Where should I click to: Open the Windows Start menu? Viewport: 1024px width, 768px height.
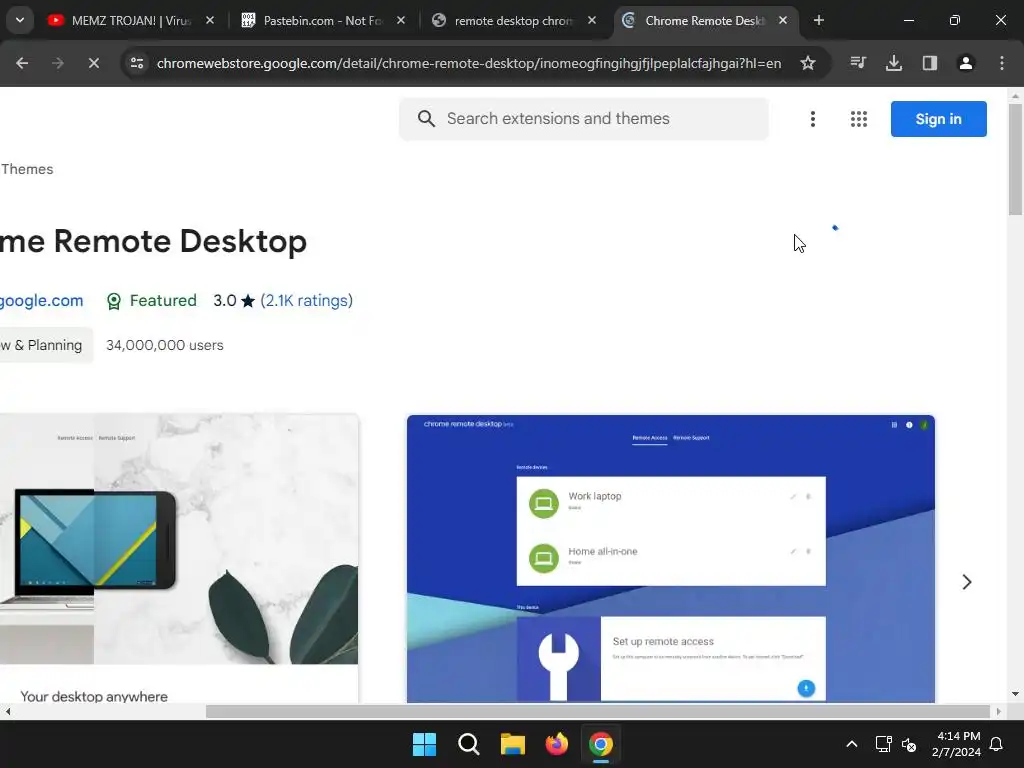(x=424, y=744)
